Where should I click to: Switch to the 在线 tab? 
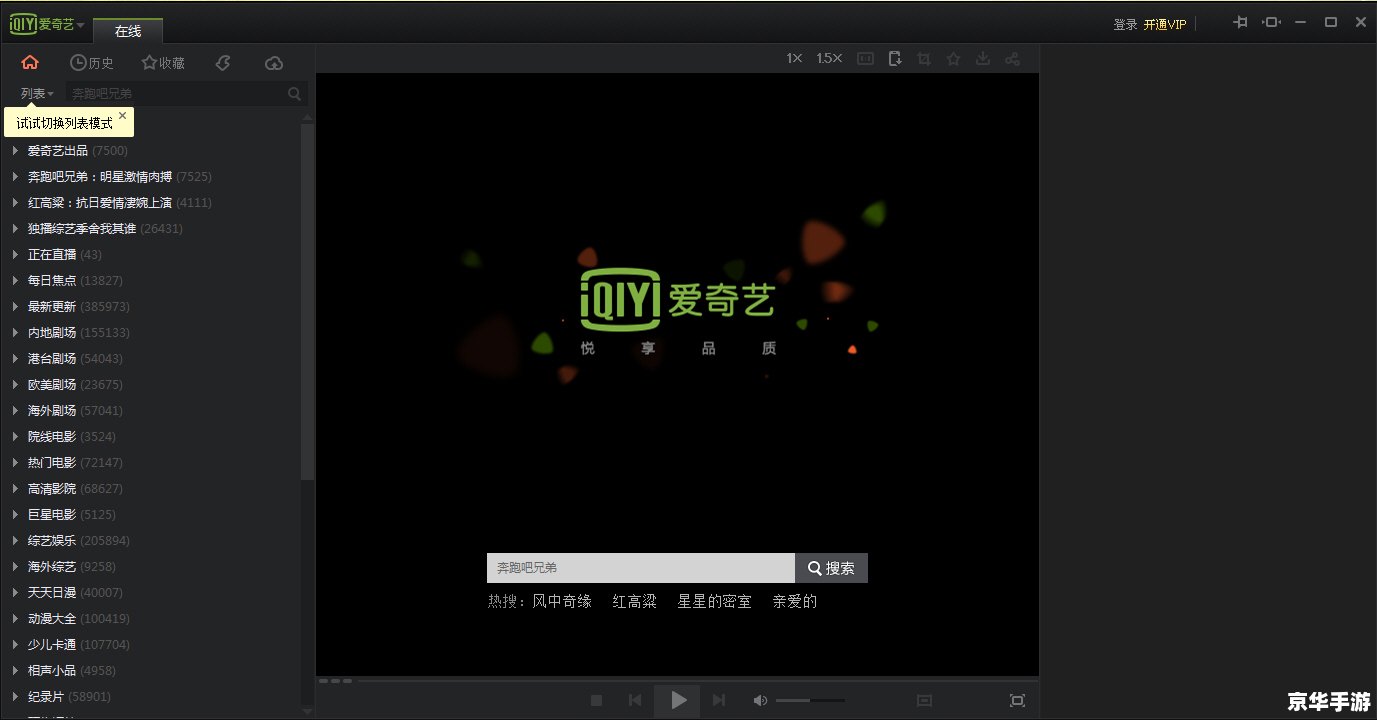[128, 31]
